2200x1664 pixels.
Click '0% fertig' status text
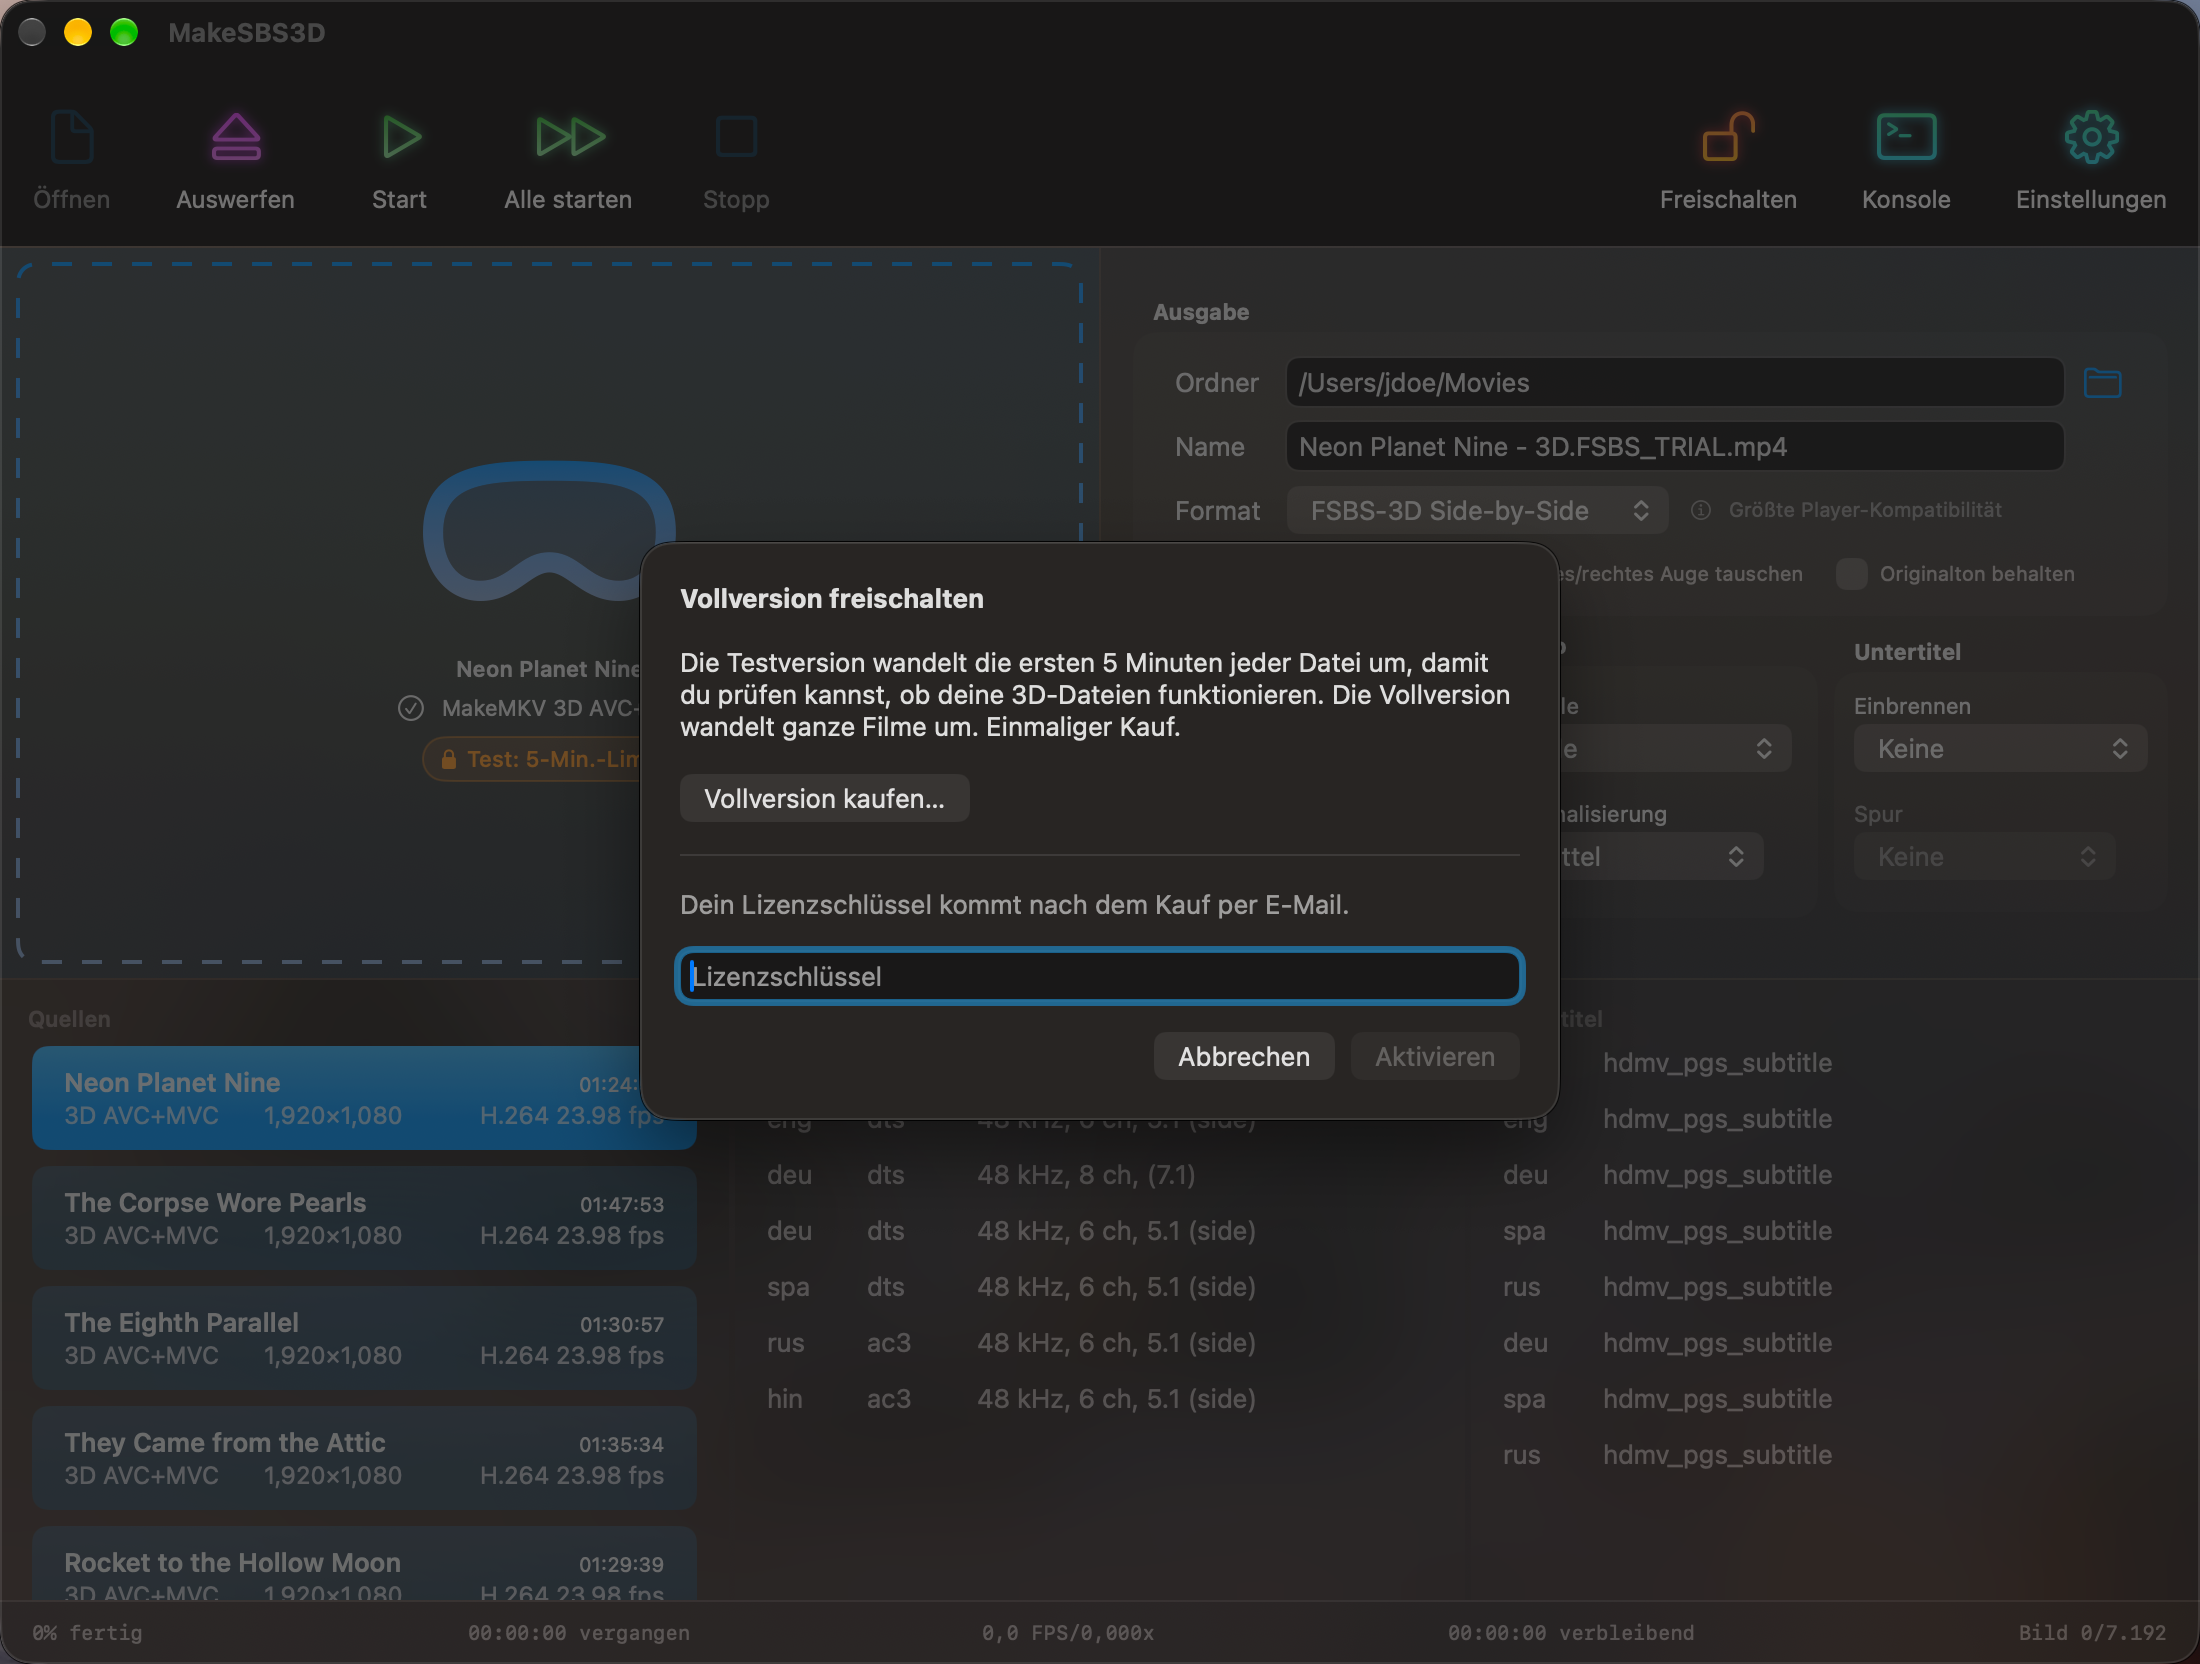[87, 1633]
